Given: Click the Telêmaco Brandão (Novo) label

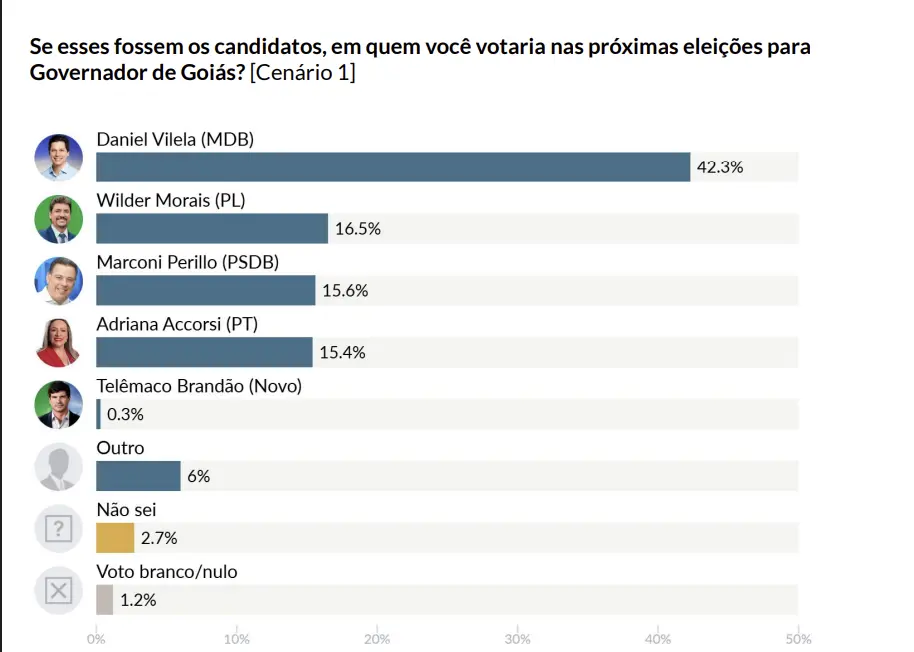Looking at the screenshot, I should (x=199, y=386).
